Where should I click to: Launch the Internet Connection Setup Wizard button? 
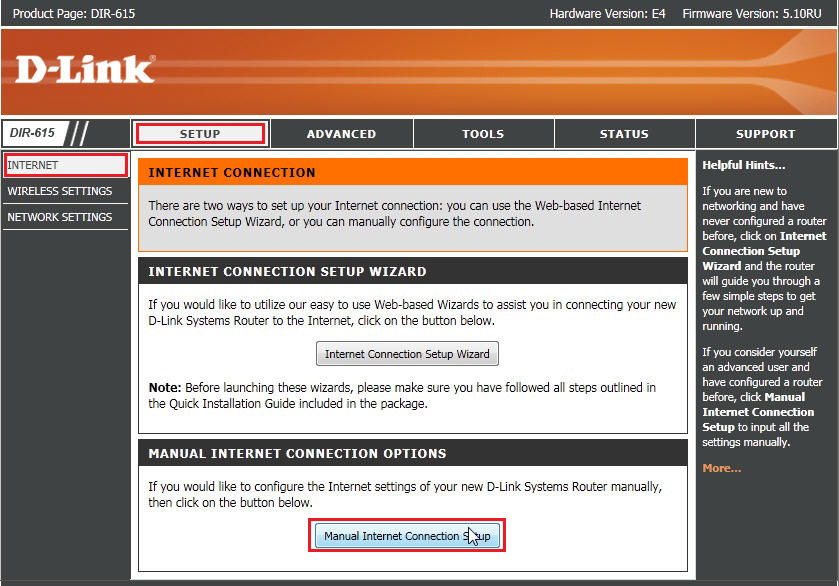(407, 354)
